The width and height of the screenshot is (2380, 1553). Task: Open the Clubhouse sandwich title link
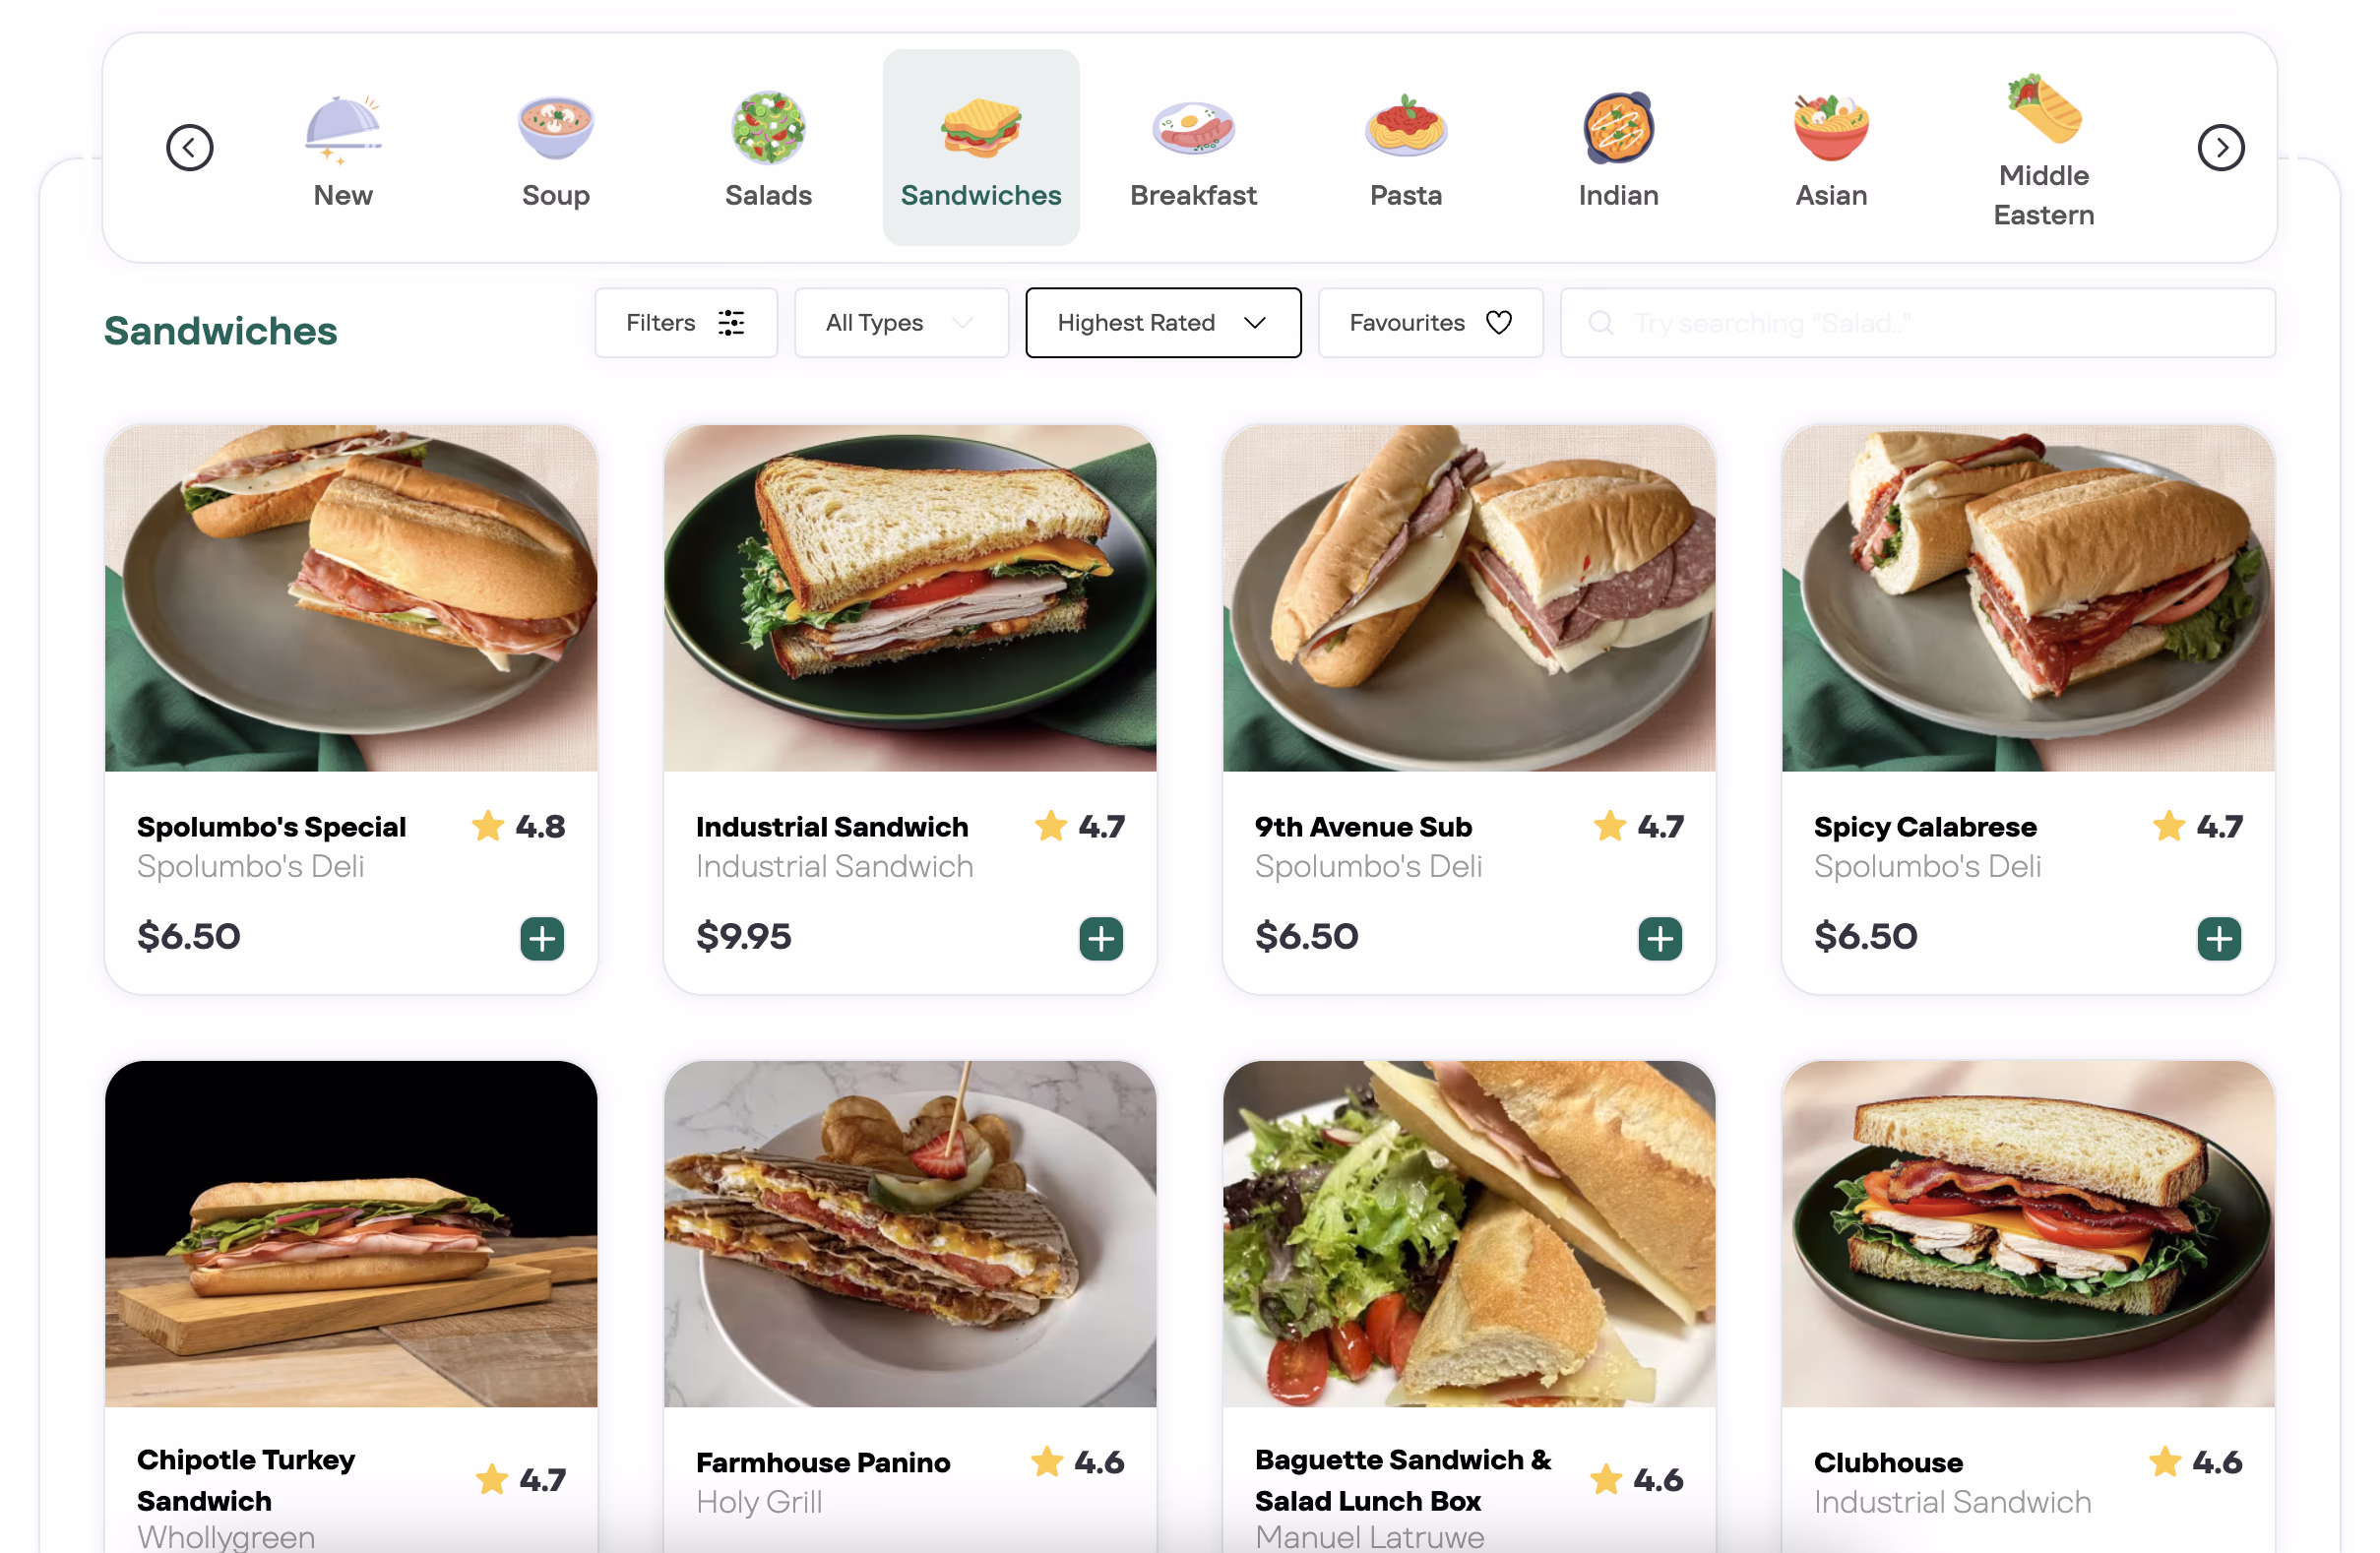point(1888,1463)
